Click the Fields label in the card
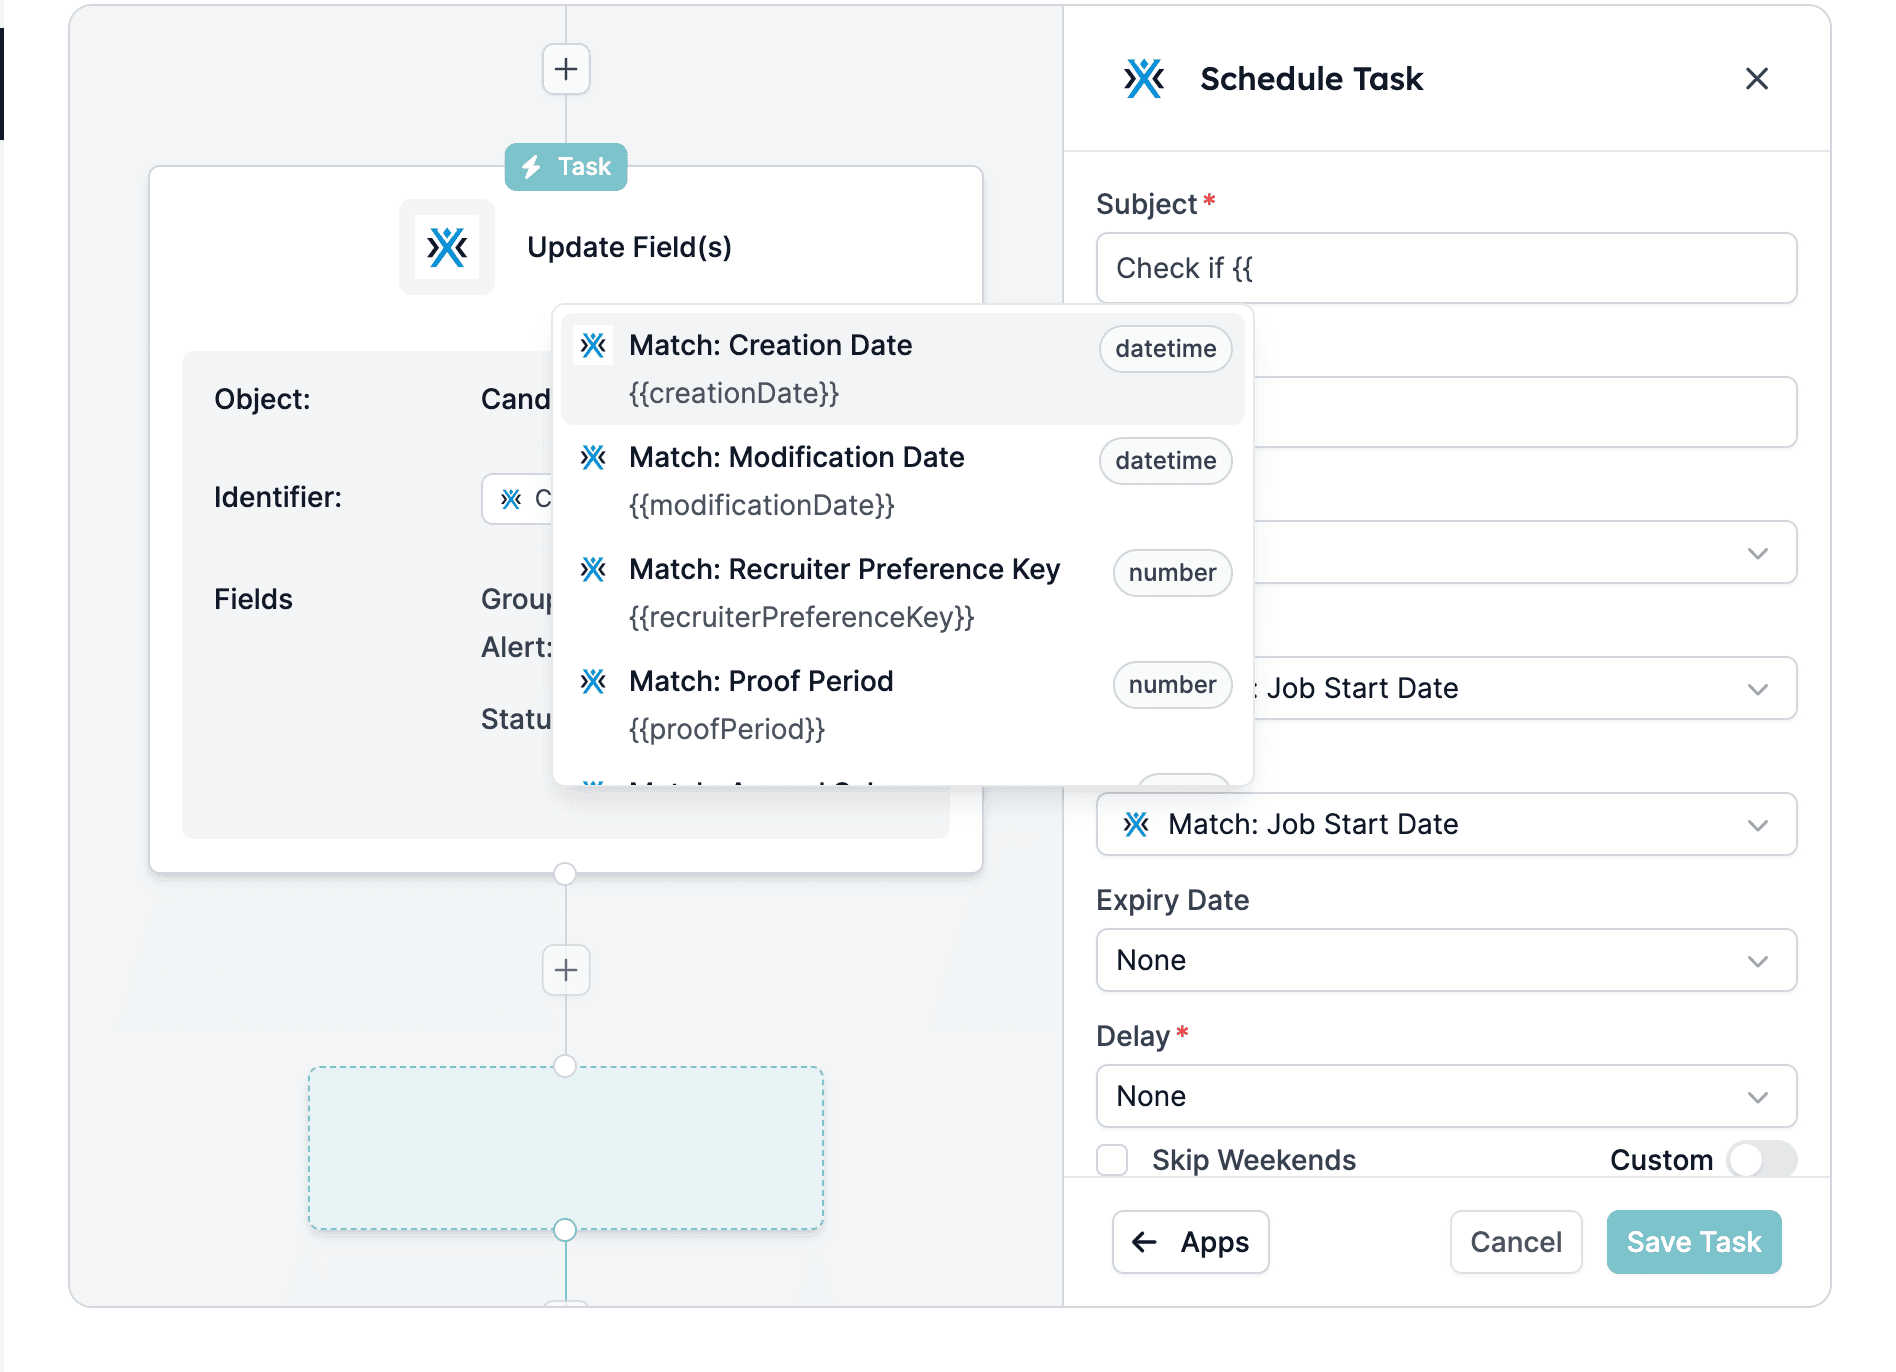1896x1372 pixels. coord(253,599)
